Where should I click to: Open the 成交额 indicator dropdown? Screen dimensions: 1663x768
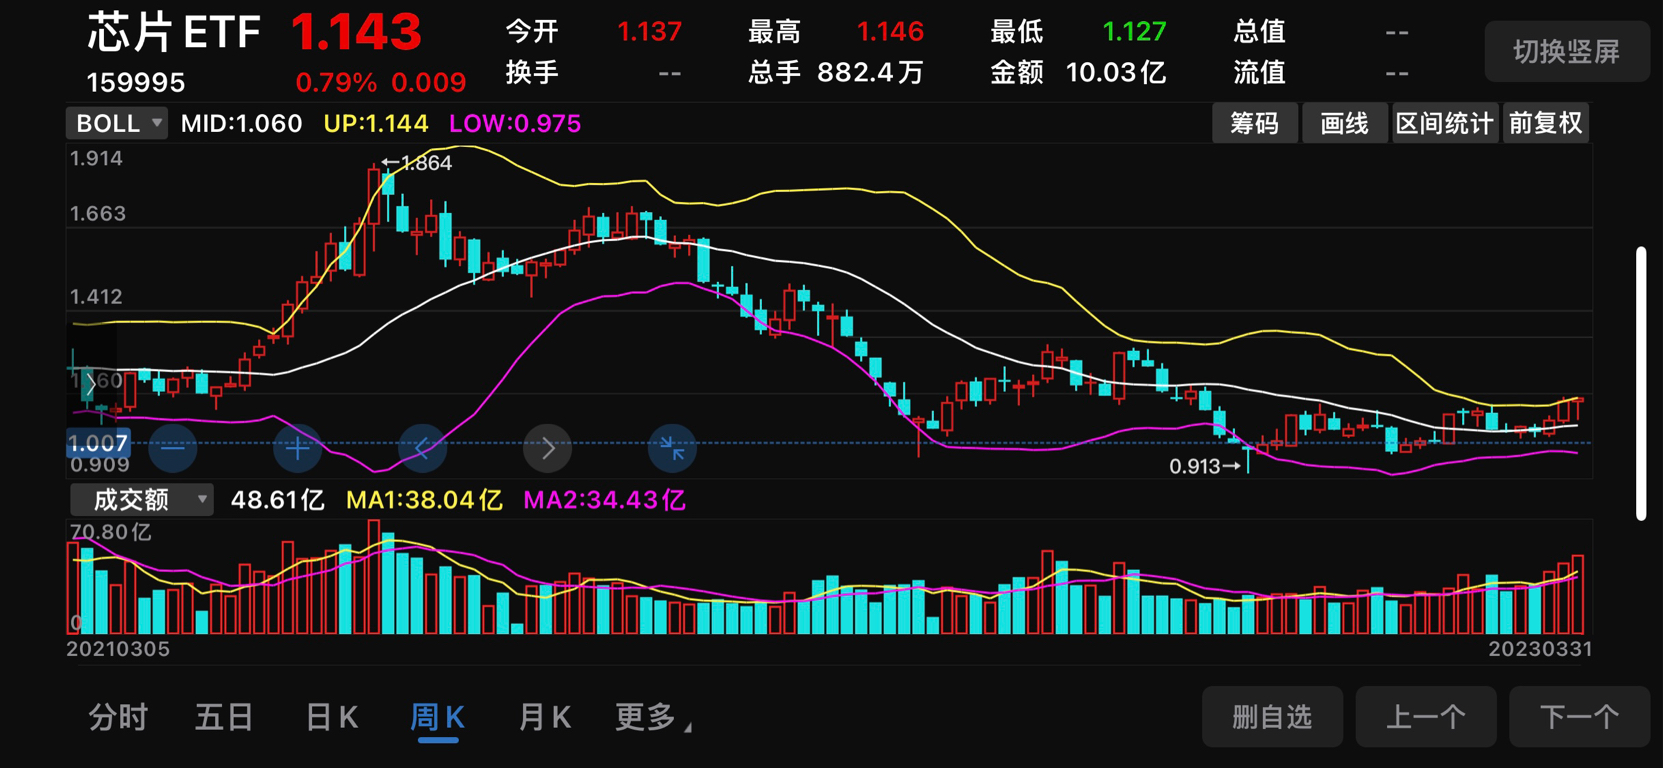(x=142, y=499)
